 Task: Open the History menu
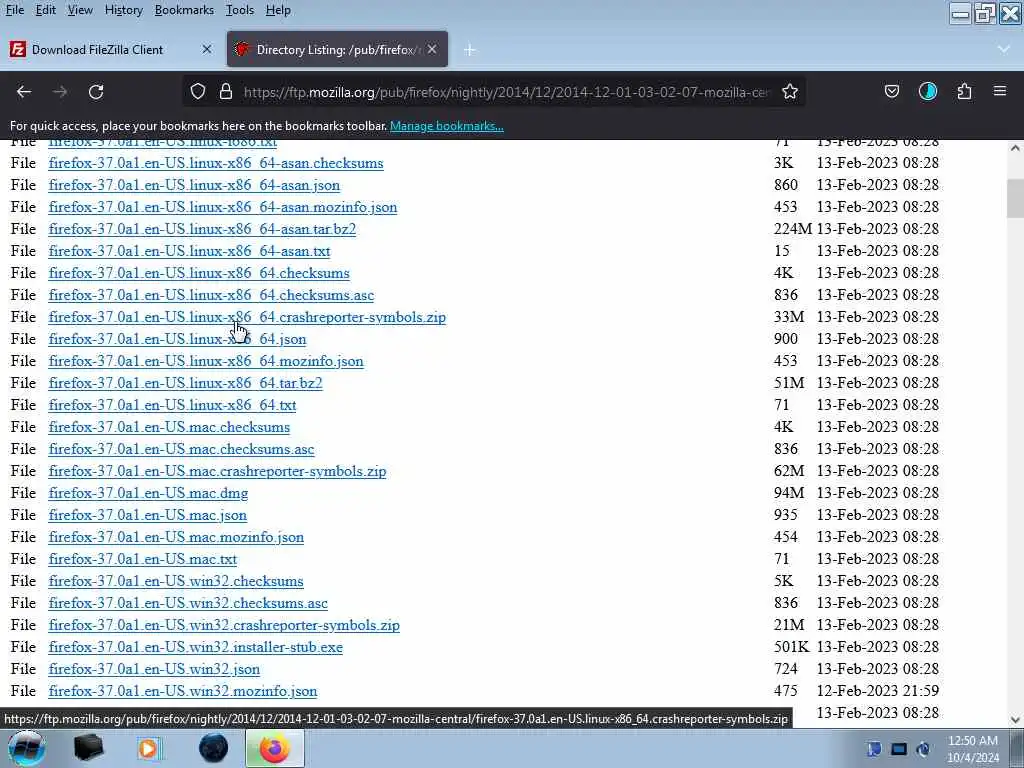click(x=123, y=10)
